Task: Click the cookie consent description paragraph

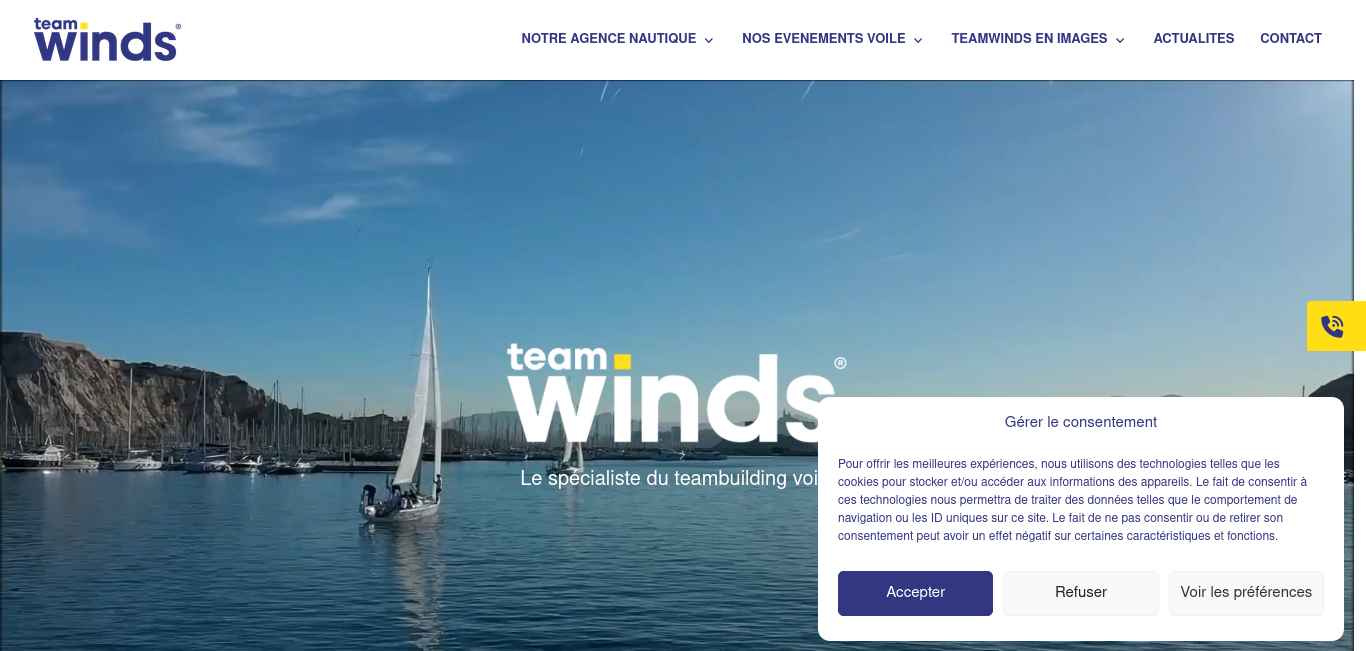Action: click(x=1072, y=500)
